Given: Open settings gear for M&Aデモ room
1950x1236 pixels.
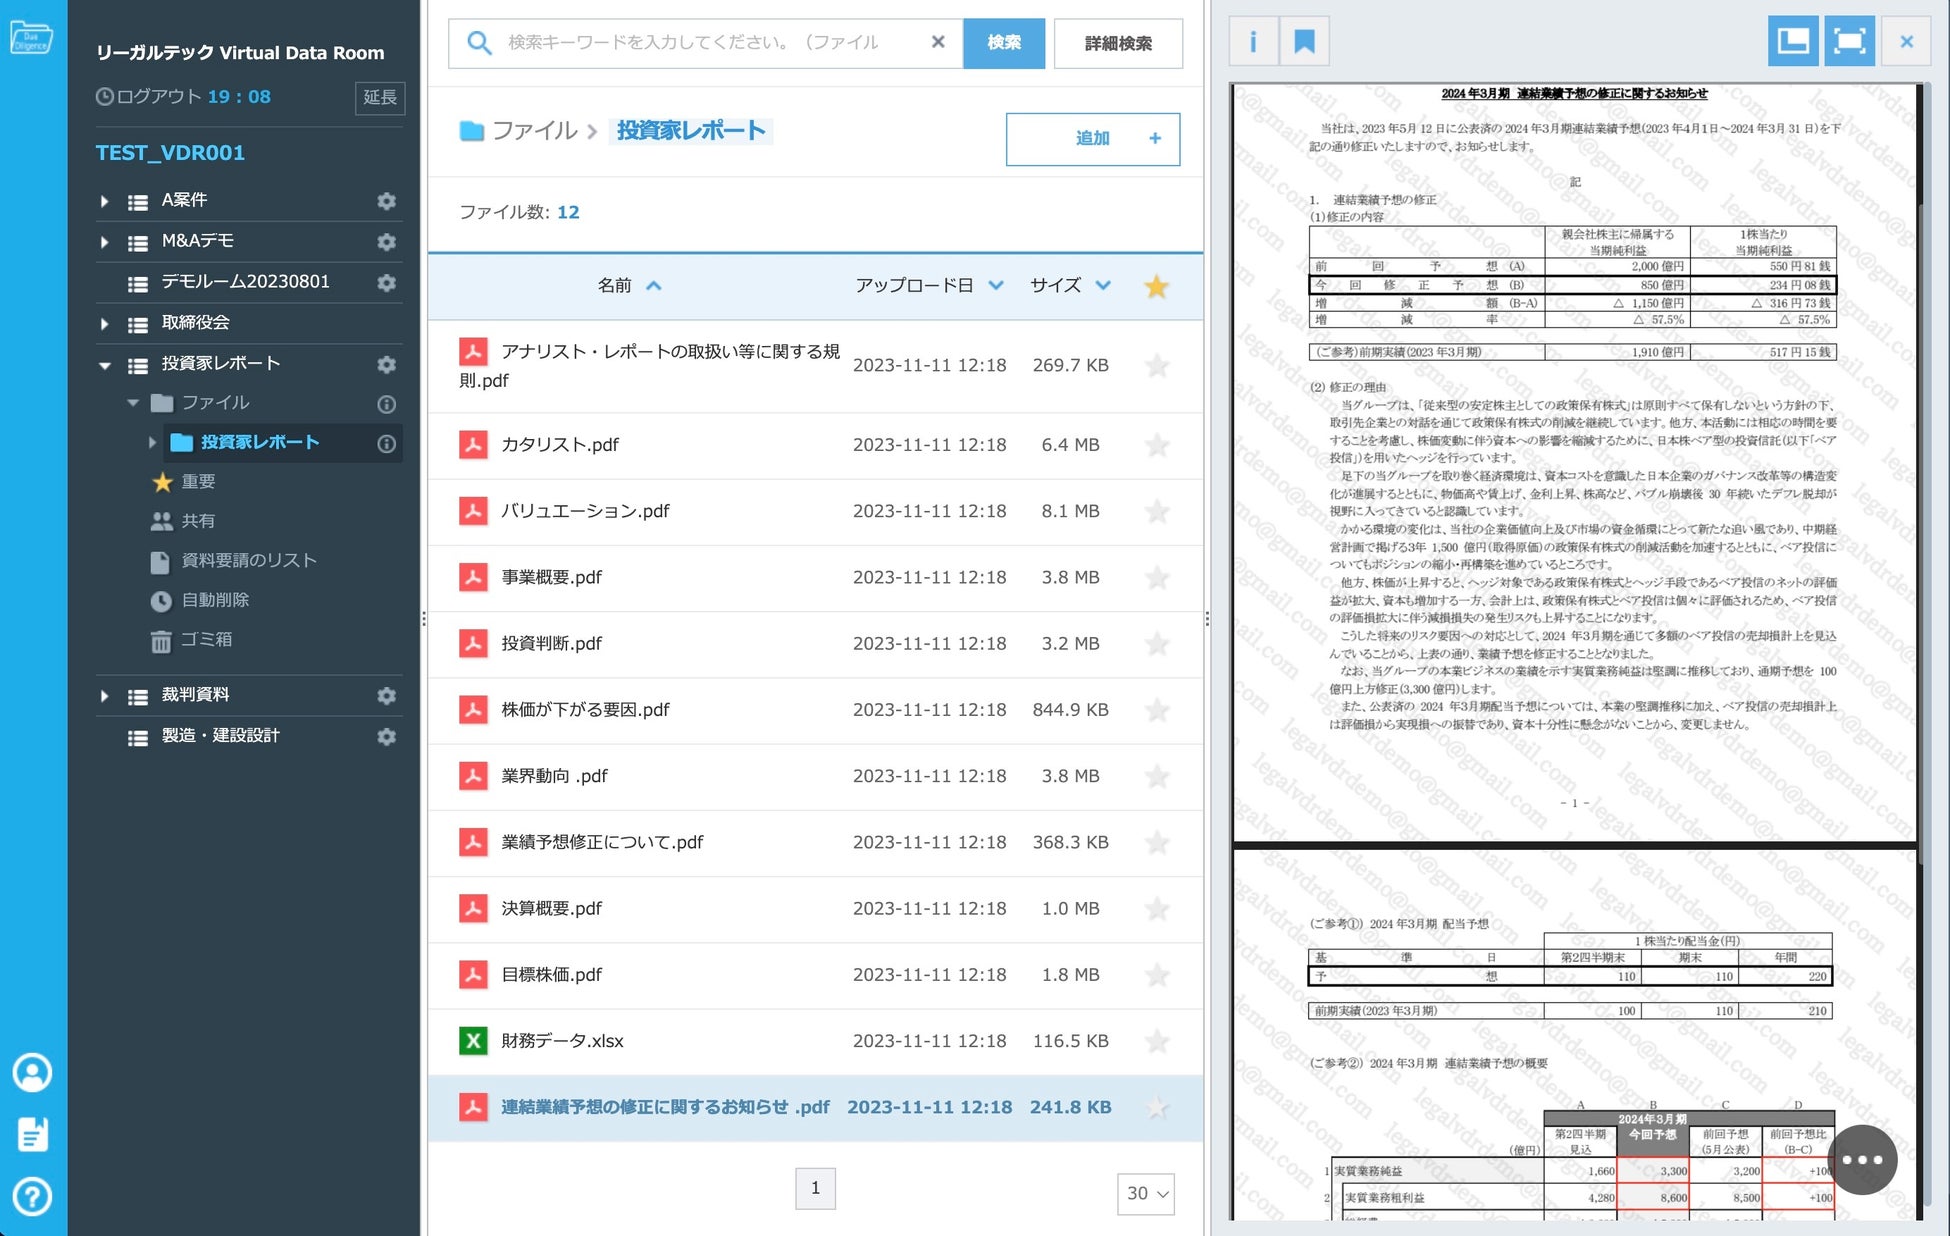Looking at the screenshot, I should click(386, 242).
